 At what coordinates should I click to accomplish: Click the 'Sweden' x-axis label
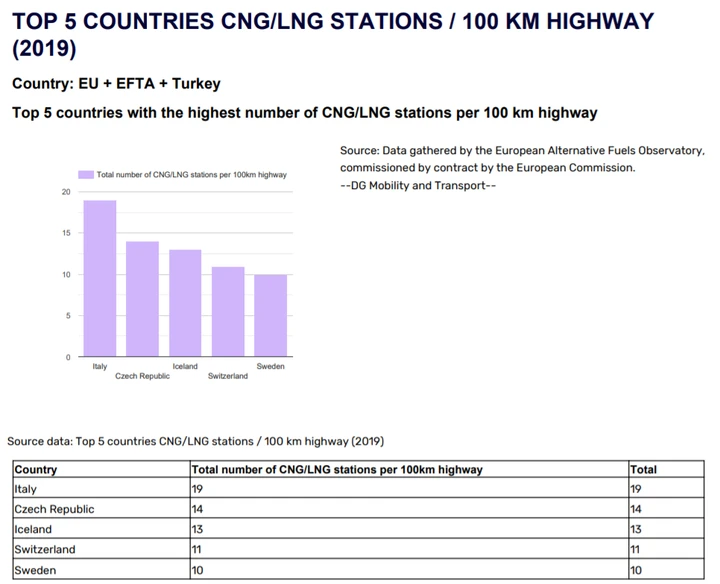270,366
